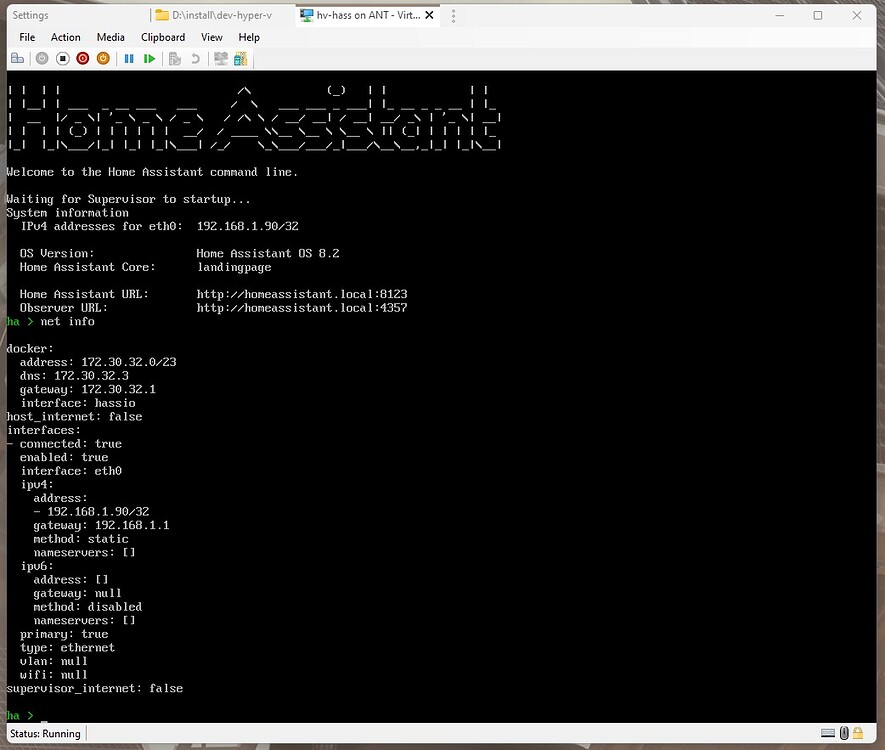The width and height of the screenshot is (885, 750).
Task: Open the Clipboard menu
Action: 162,37
